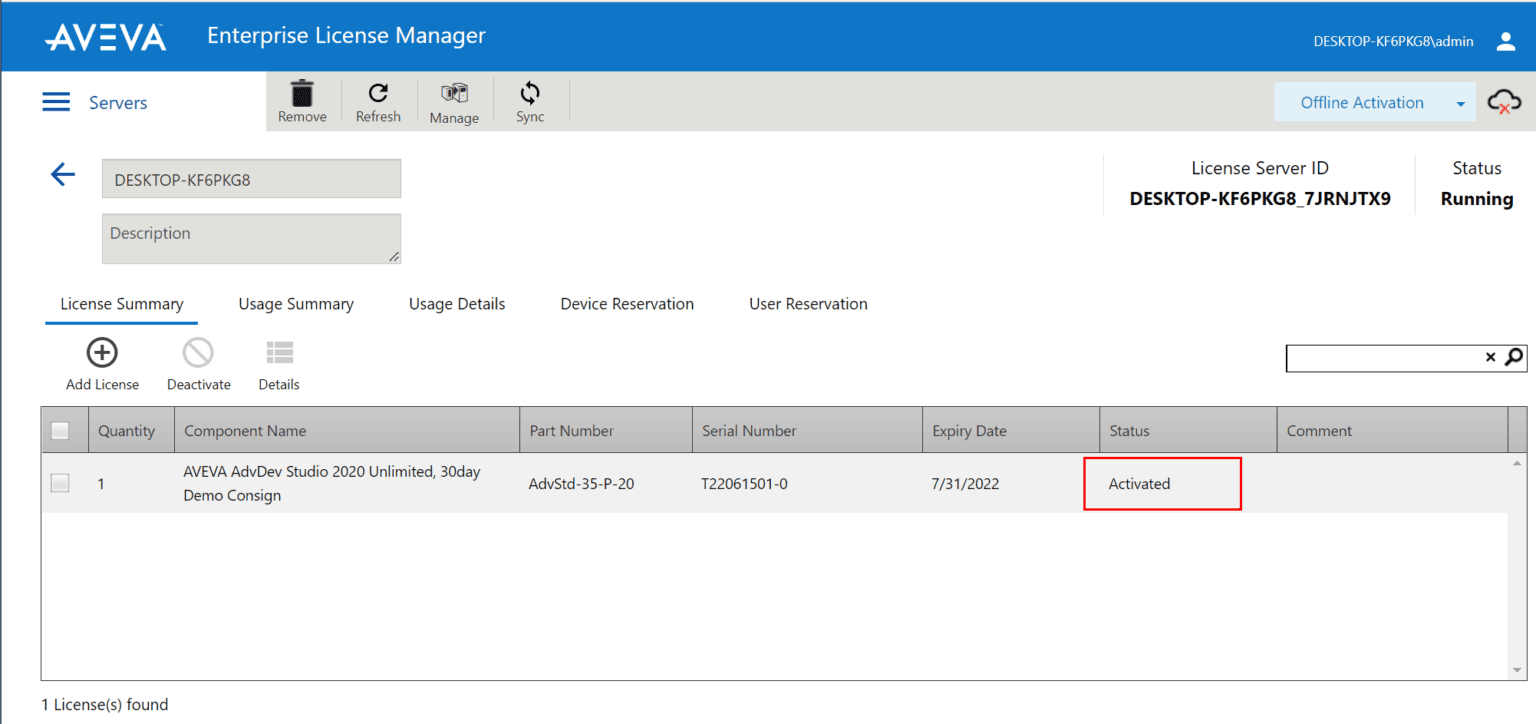Screen dimensions: 1536x724
Task: Click the disconnected cloud icon near Offline Activation
Action: [x=1505, y=102]
